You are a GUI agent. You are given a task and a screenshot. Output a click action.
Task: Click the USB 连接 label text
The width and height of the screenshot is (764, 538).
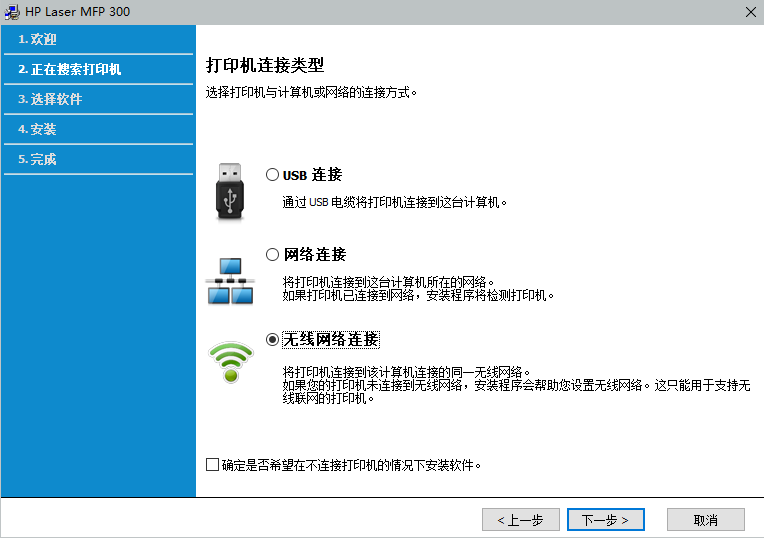pos(312,174)
